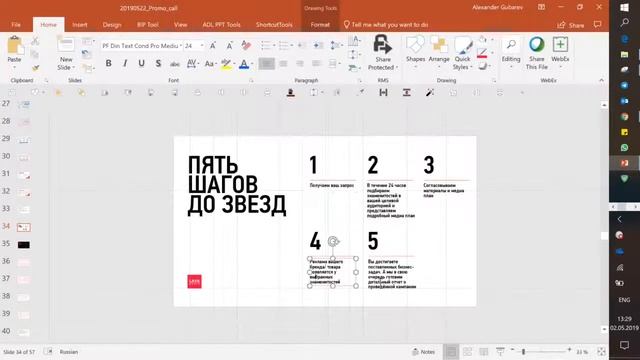Toggle Strikethrough formatting
Screen dimensions: 640x360
pyautogui.click(x=175, y=64)
